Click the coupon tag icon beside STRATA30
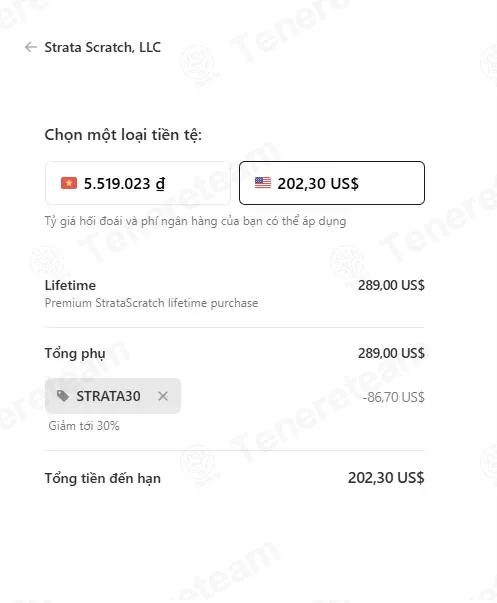This screenshot has height=603, width=497. coord(63,396)
